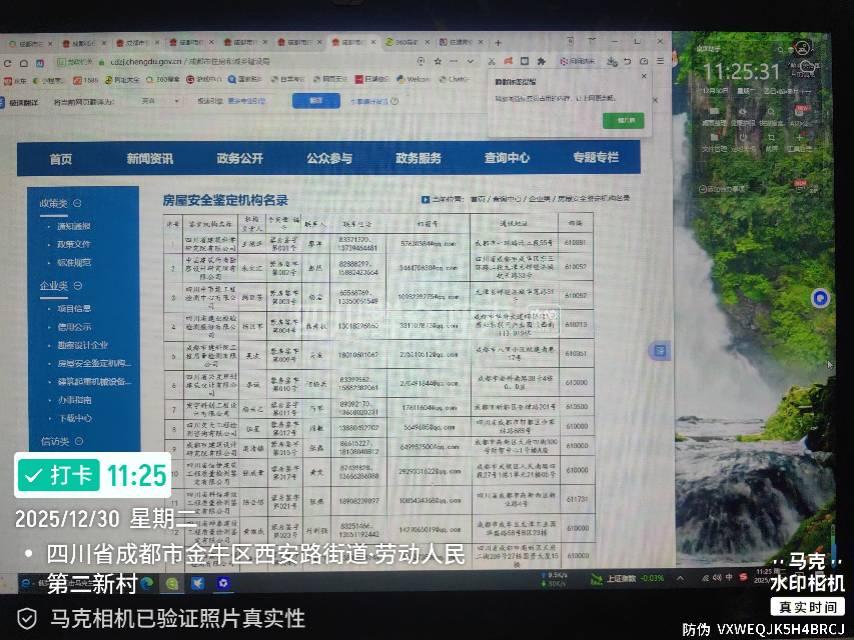
Task: Collapse the 政策类 sidebar section
Action: tap(77, 203)
